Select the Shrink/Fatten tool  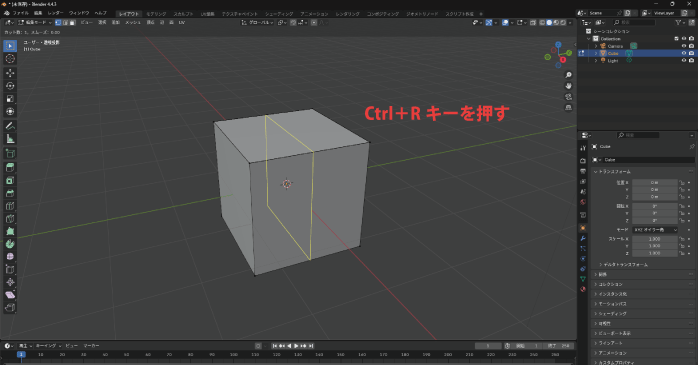coord(10,282)
